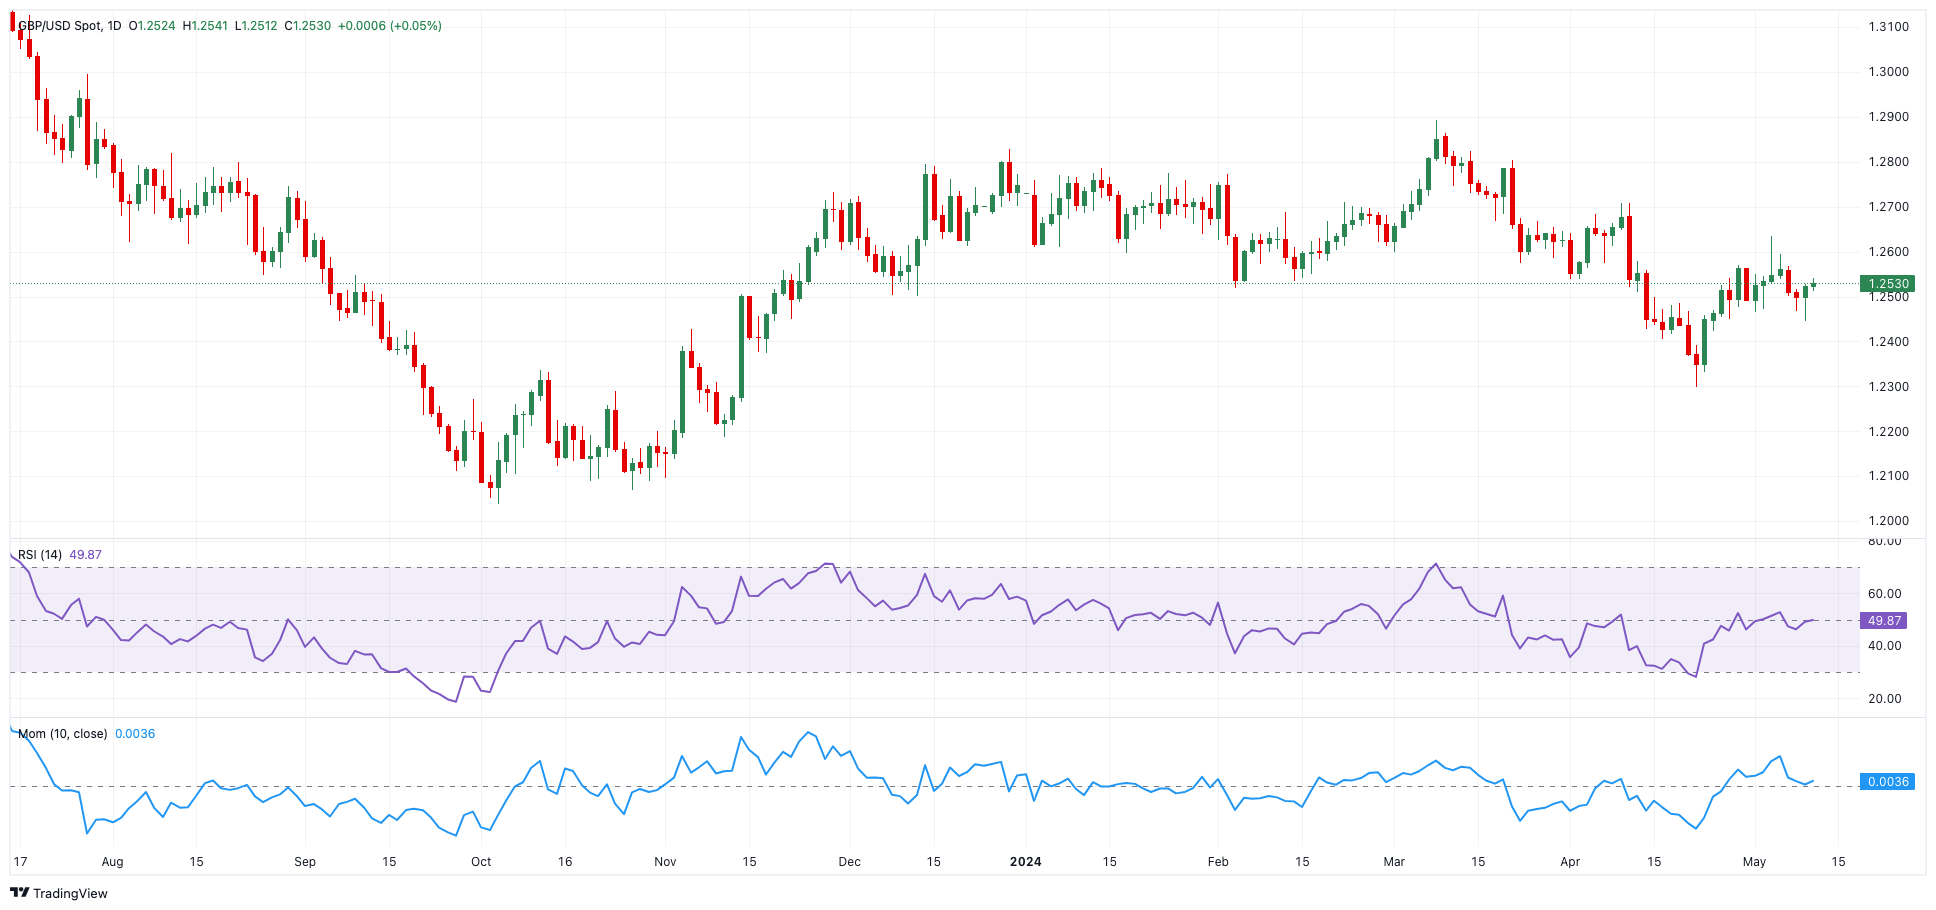The width and height of the screenshot is (1936, 910).
Task: Click the green 1.2530 current price badge
Action: click(x=1888, y=284)
